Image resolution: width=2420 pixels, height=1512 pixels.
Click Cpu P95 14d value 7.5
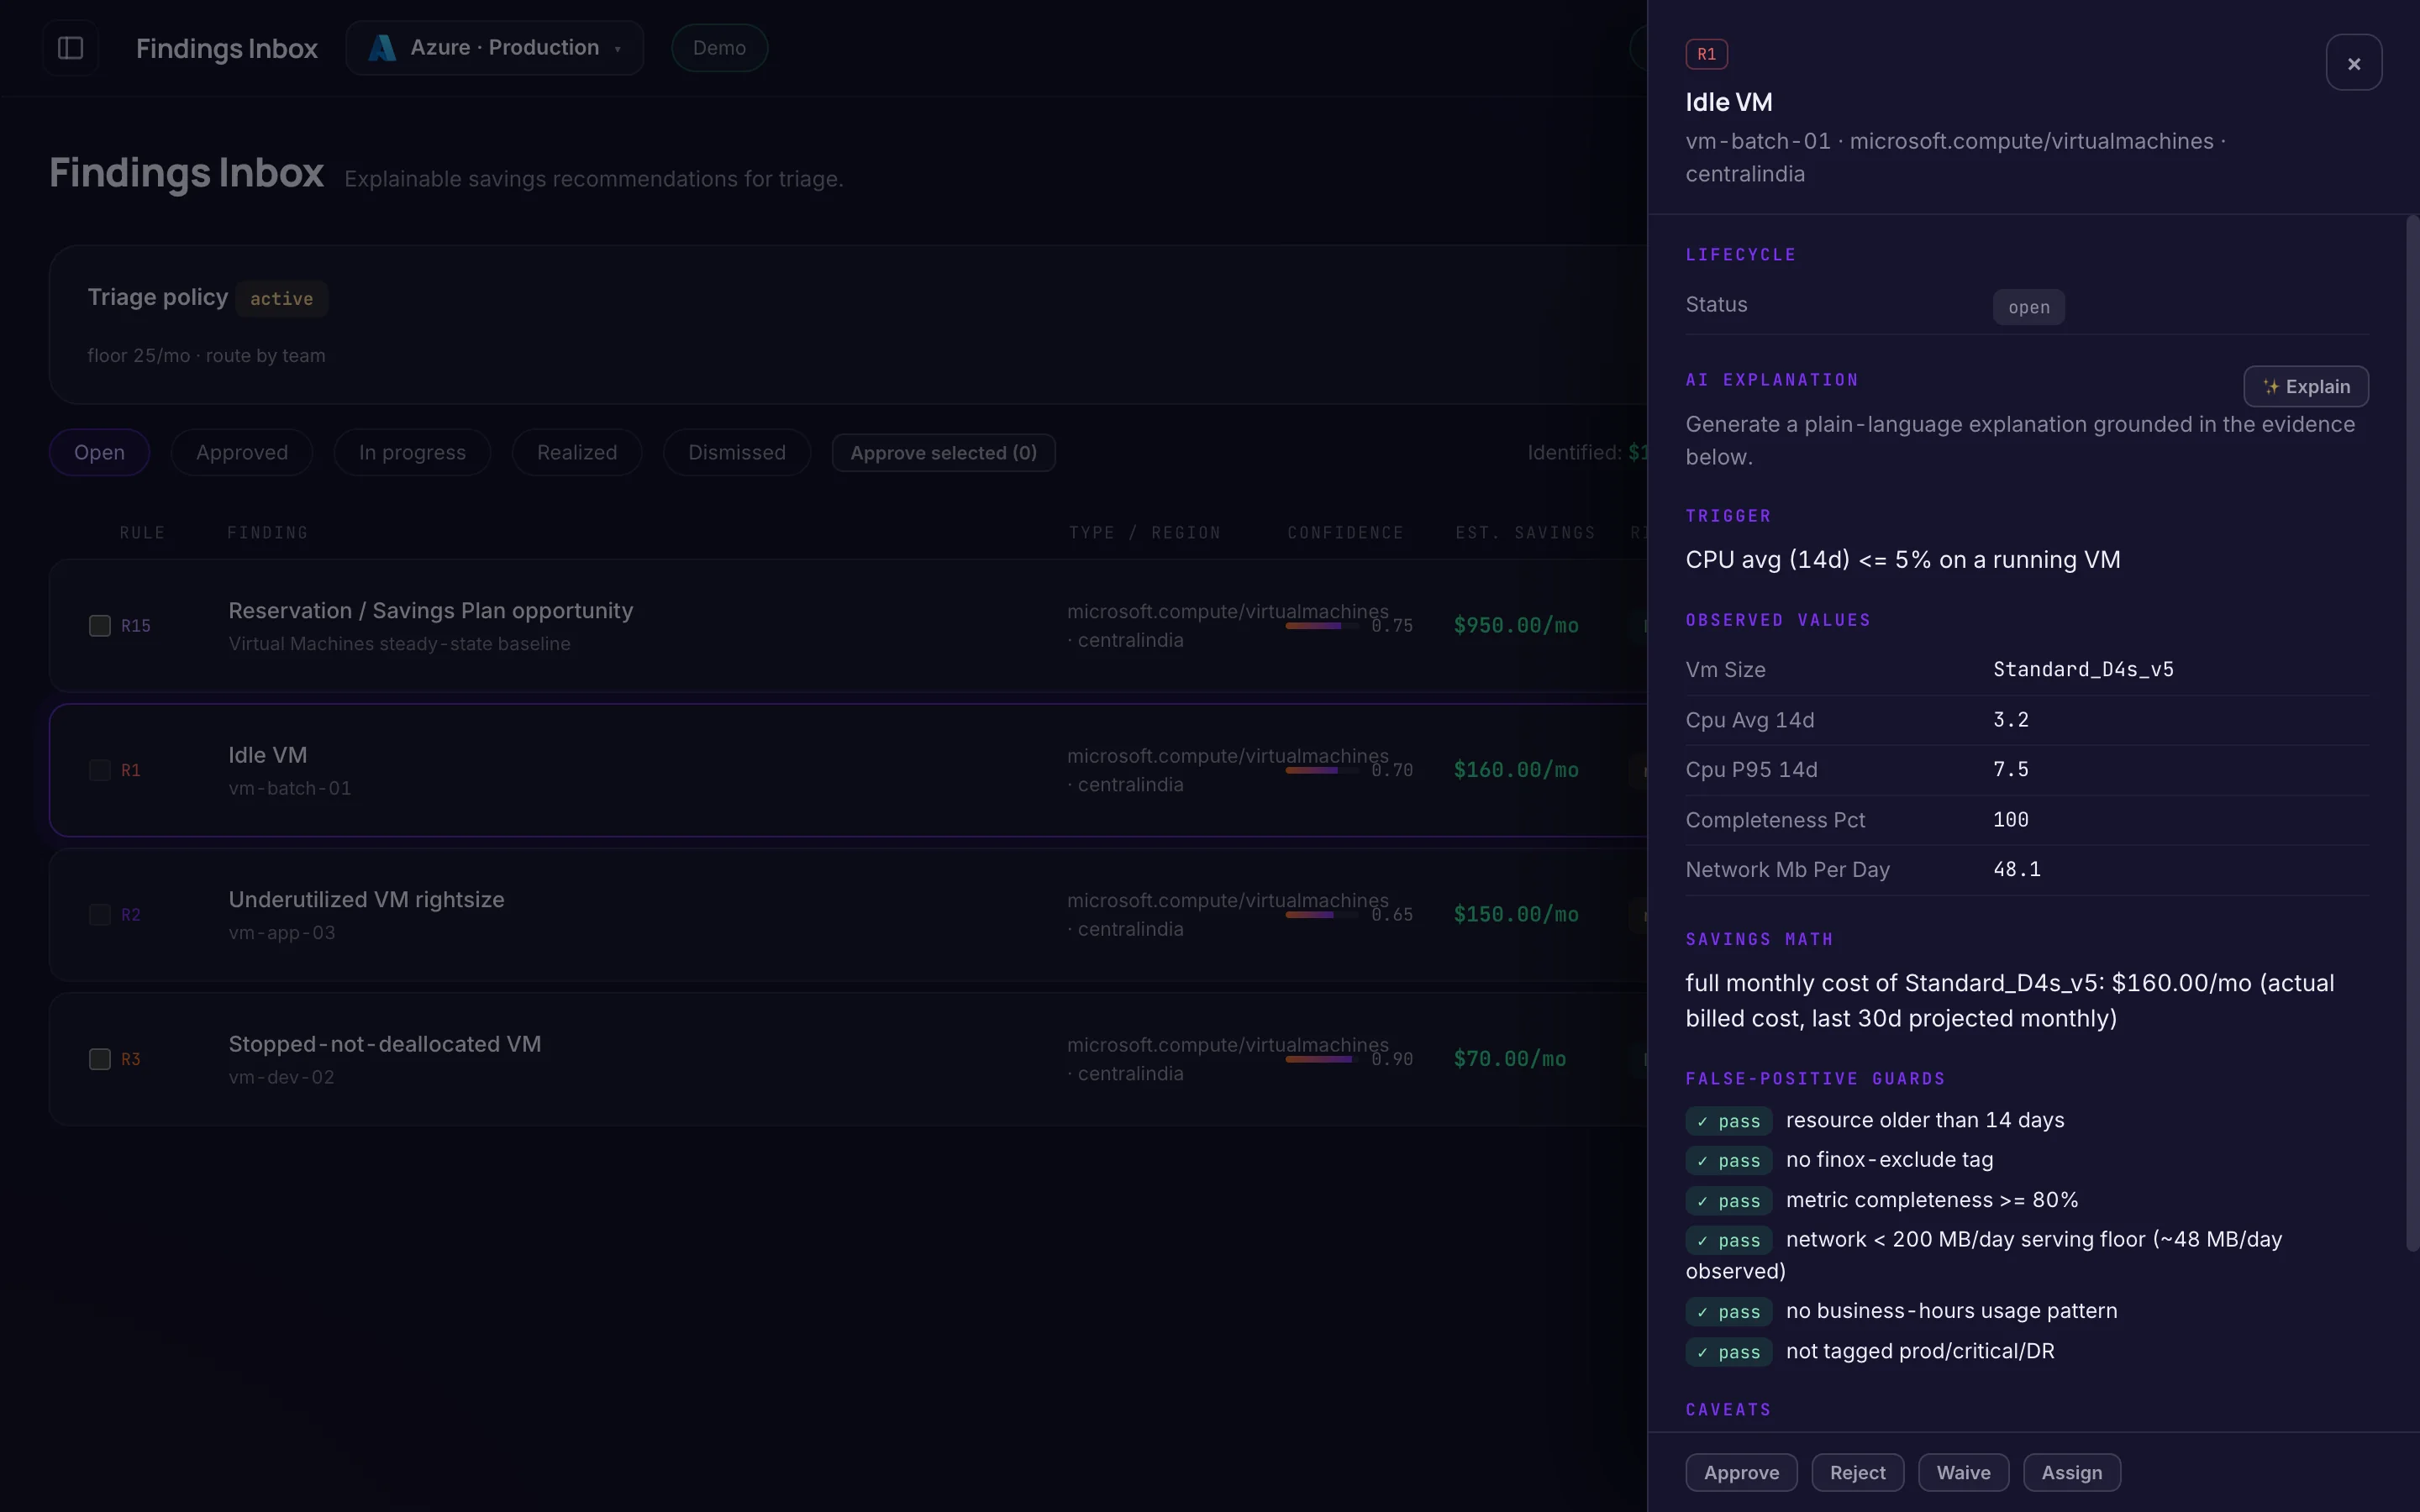tap(2010, 770)
